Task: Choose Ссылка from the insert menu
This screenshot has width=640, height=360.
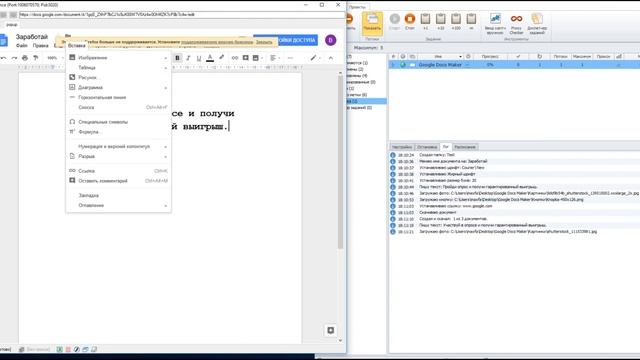Action: [118, 171]
